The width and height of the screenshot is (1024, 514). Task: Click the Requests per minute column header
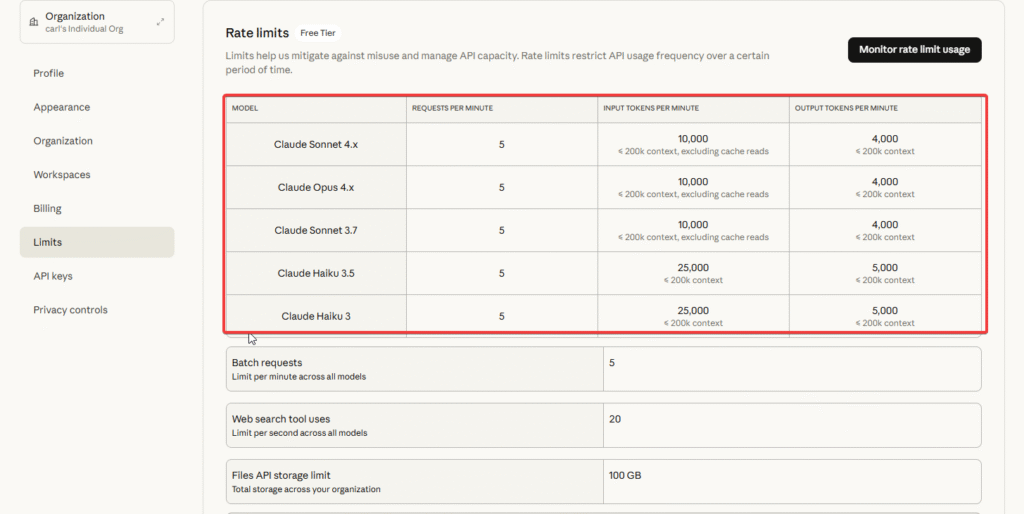452,108
